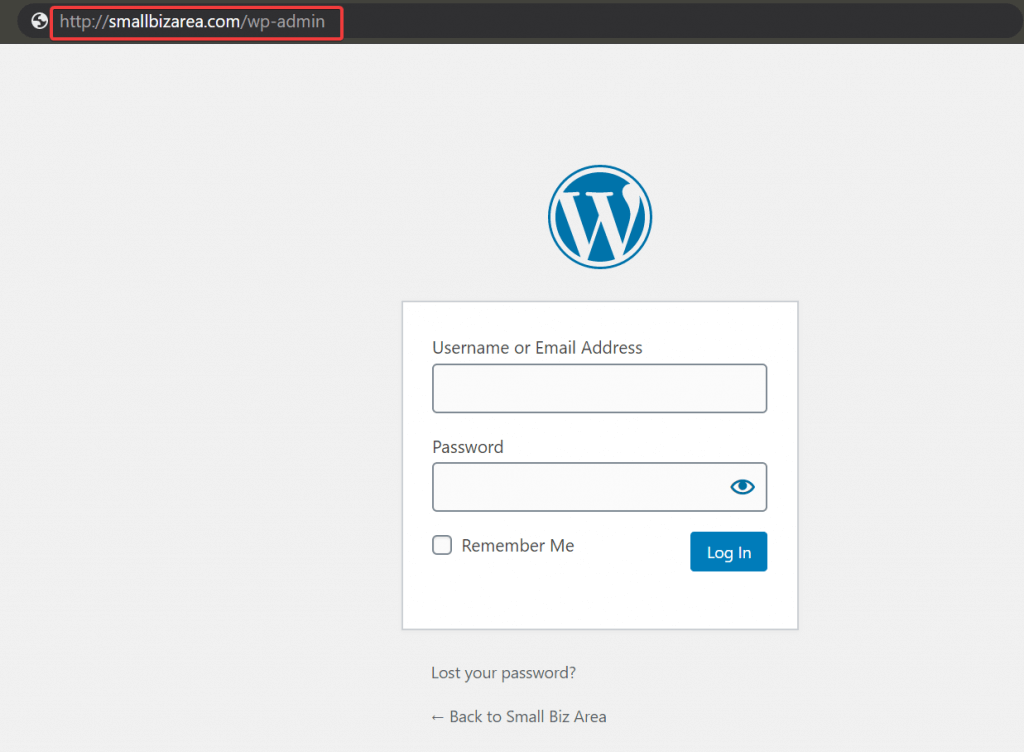This screenshot has height=752, width=1024.
Task: Open the Lost your password link
Action: pos(504,673)
